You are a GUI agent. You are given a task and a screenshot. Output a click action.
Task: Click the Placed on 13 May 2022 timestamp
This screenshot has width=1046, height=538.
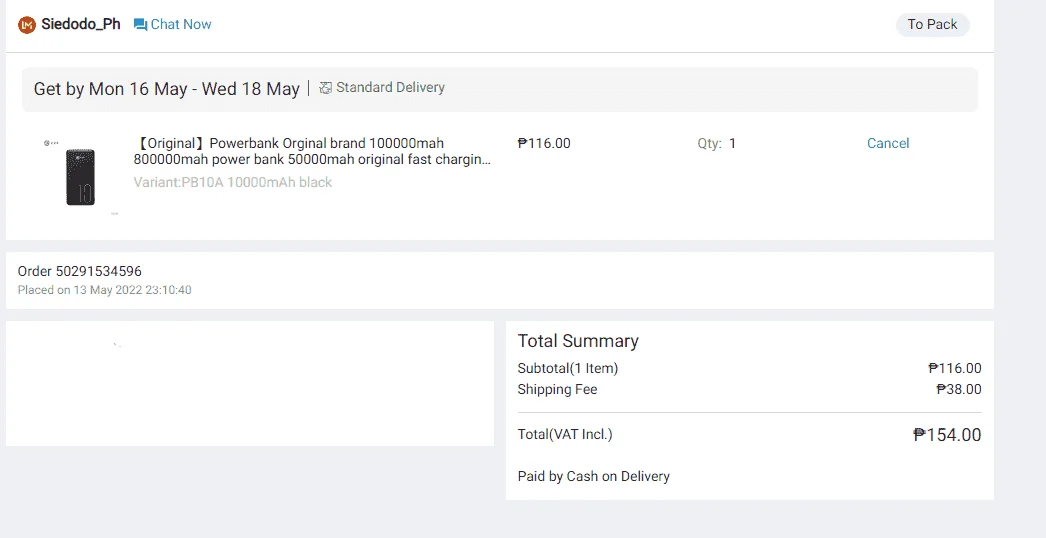(x=105, y=290)
